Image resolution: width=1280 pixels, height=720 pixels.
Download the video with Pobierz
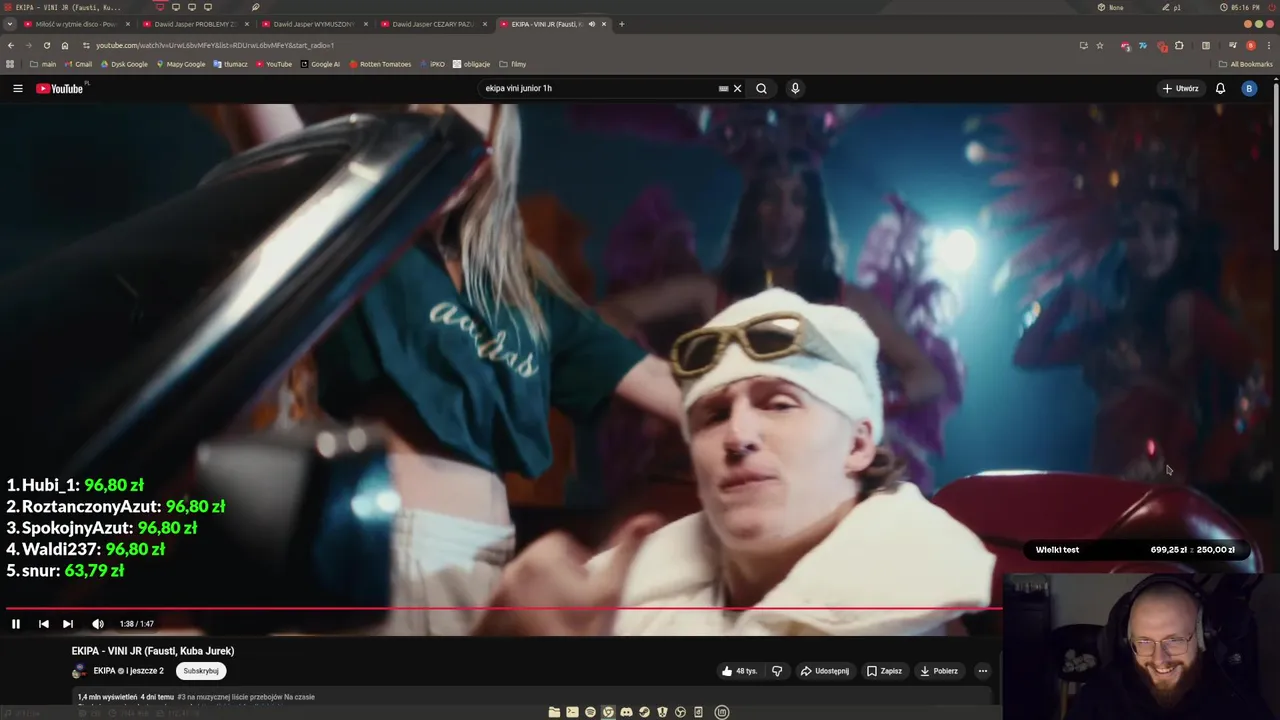coord(939,671)
